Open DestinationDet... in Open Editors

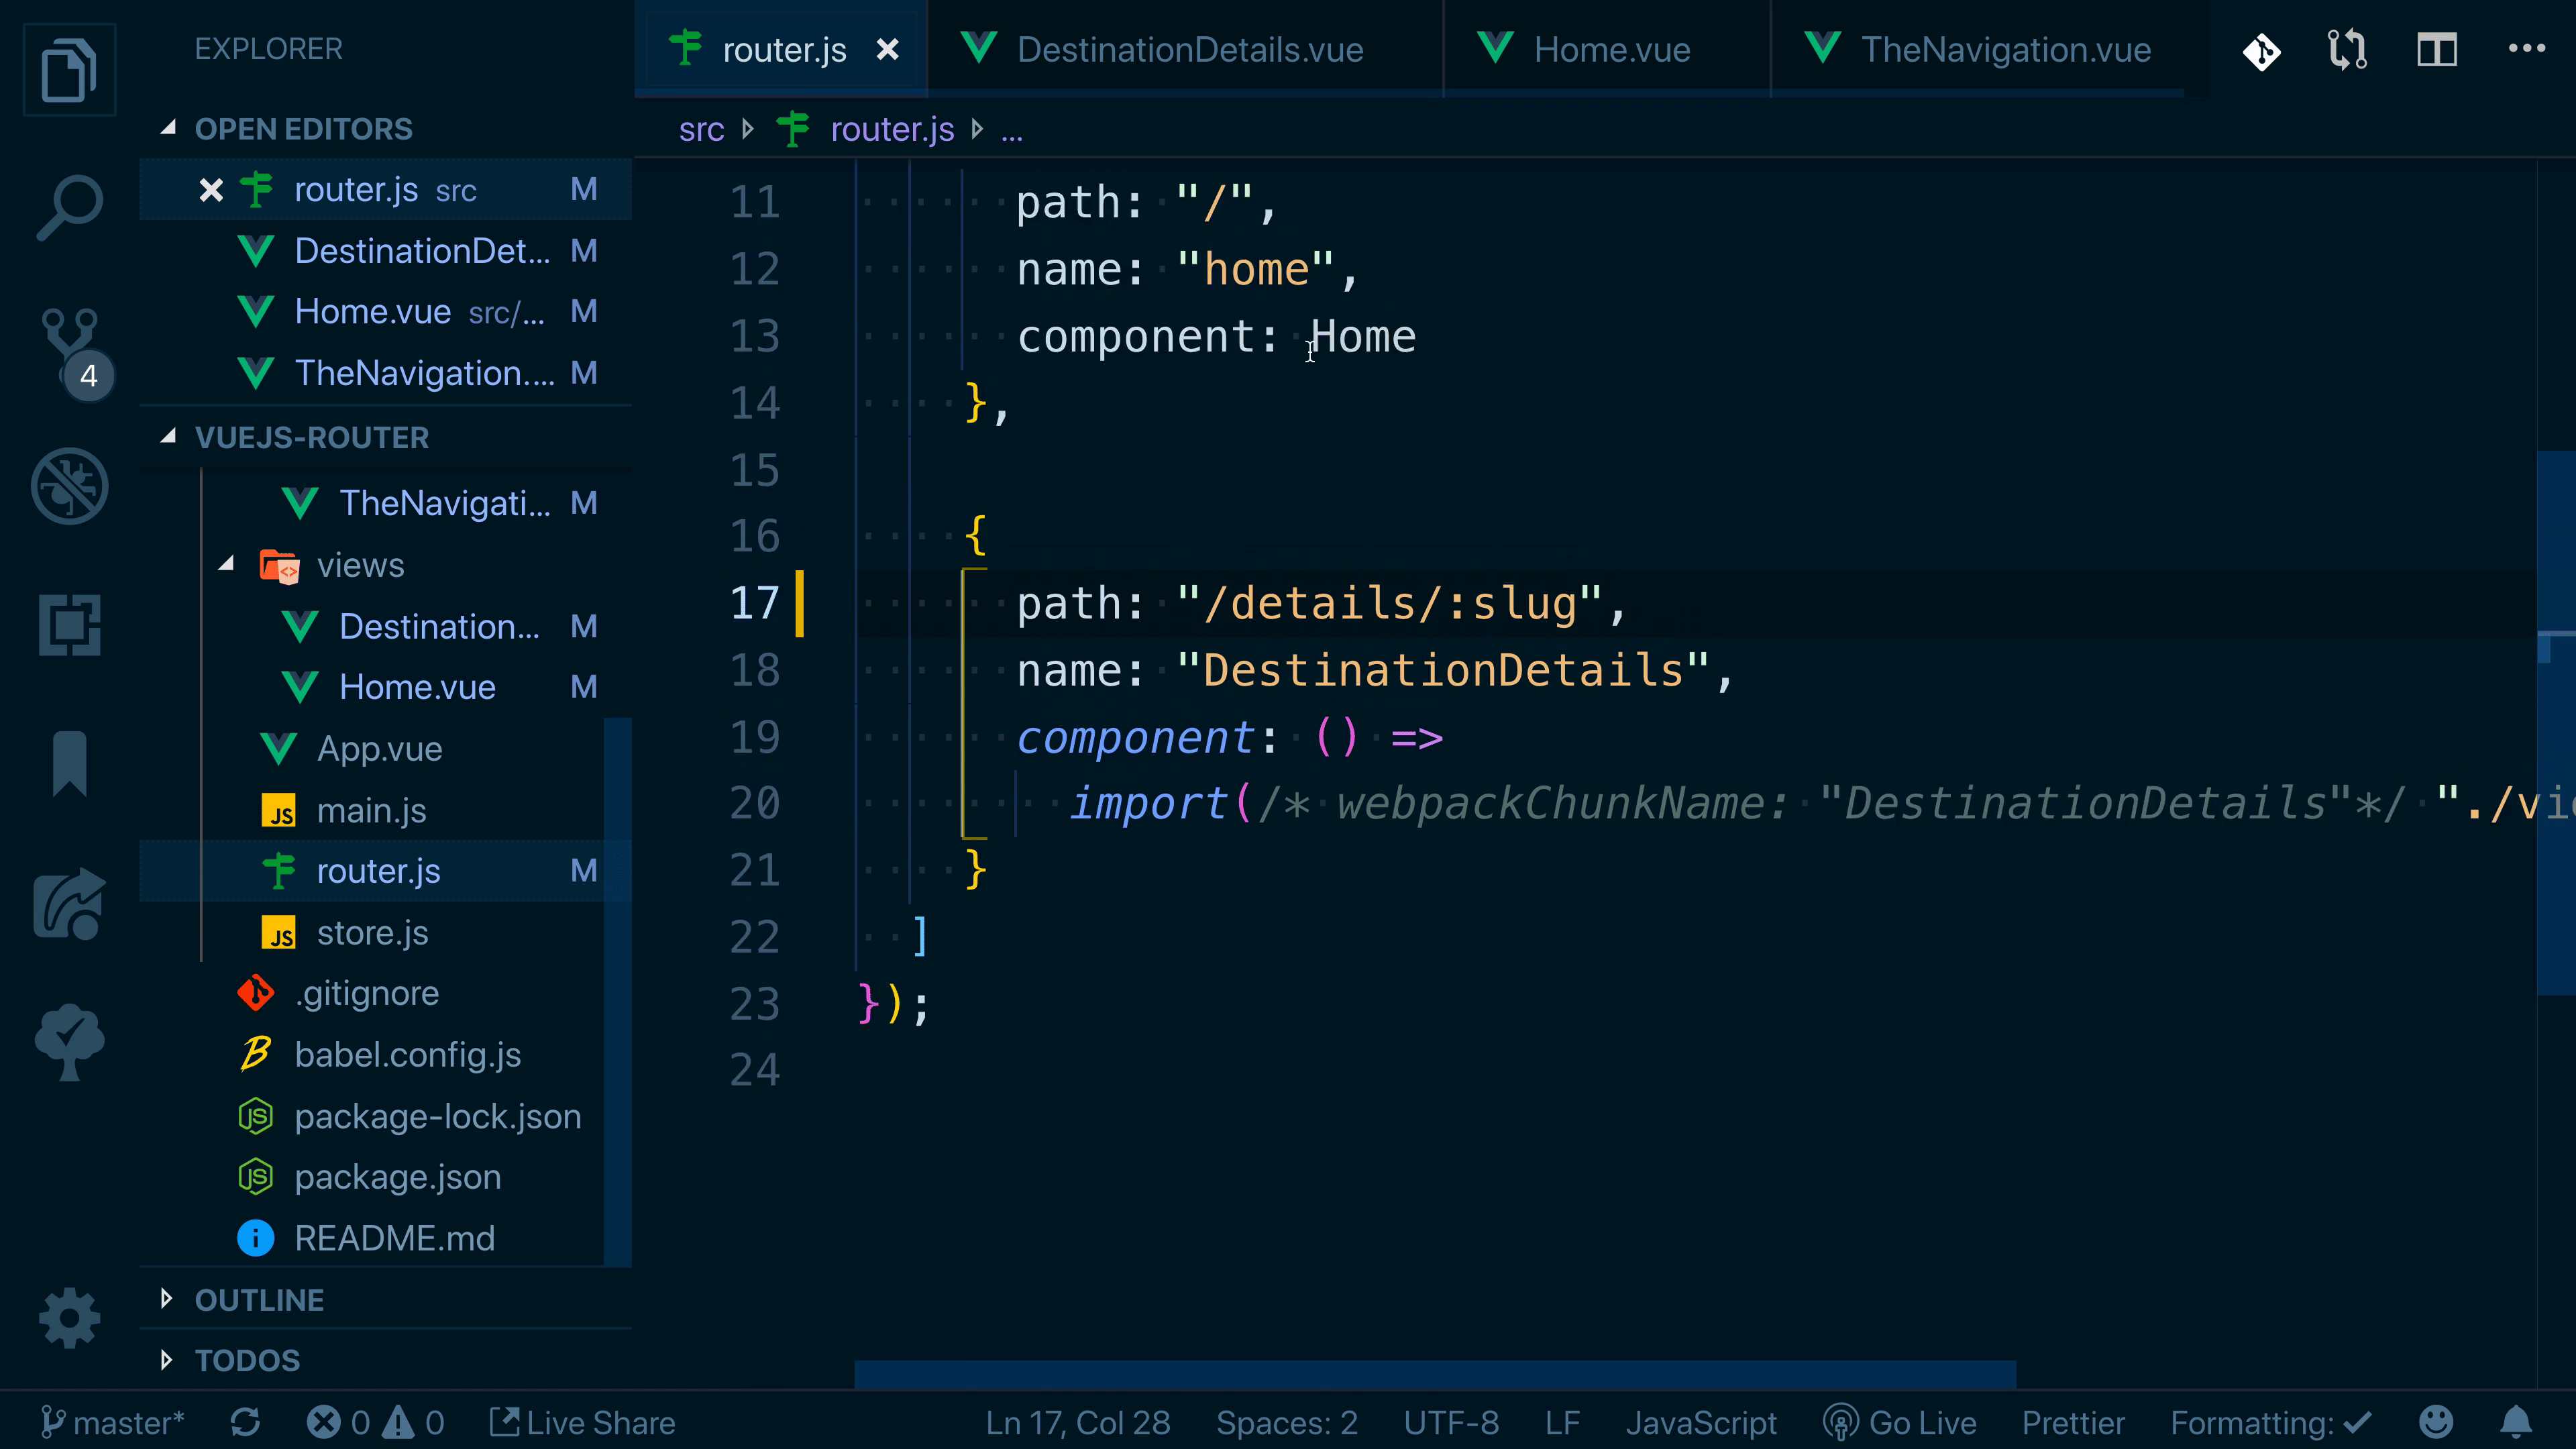[386, 251]
